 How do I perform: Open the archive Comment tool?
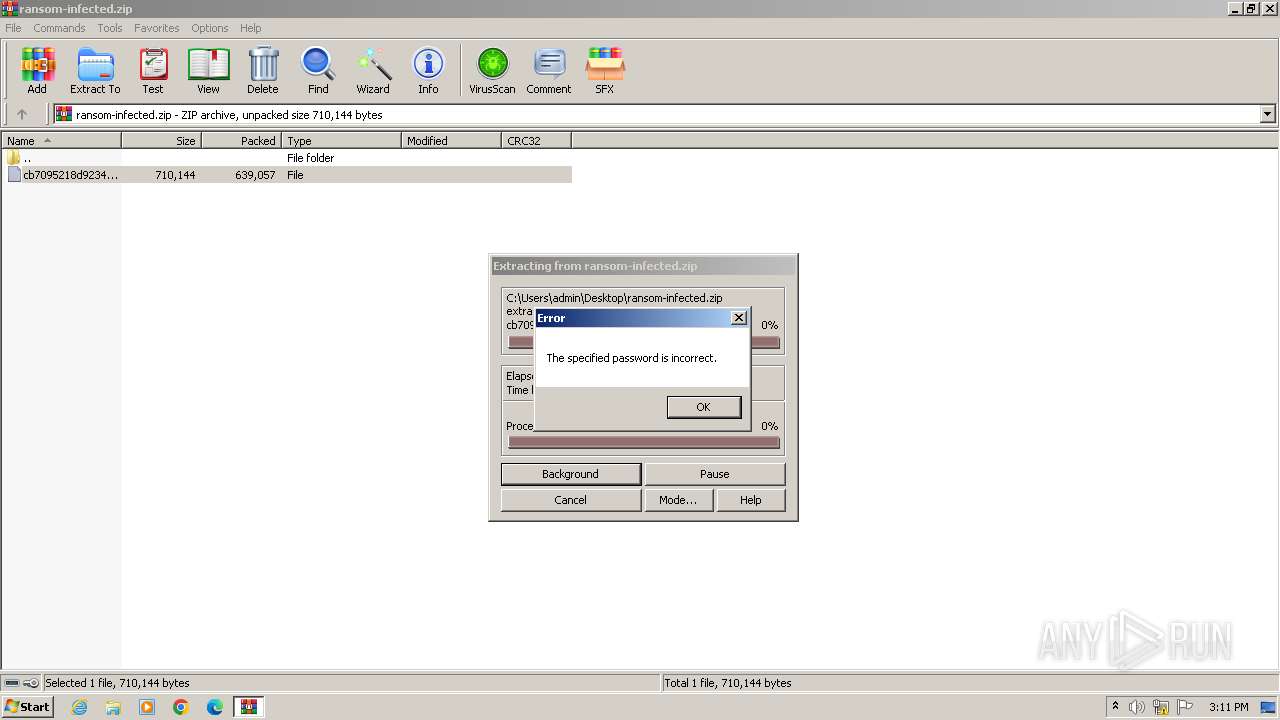pyautogui.click(x=549, y=71)
